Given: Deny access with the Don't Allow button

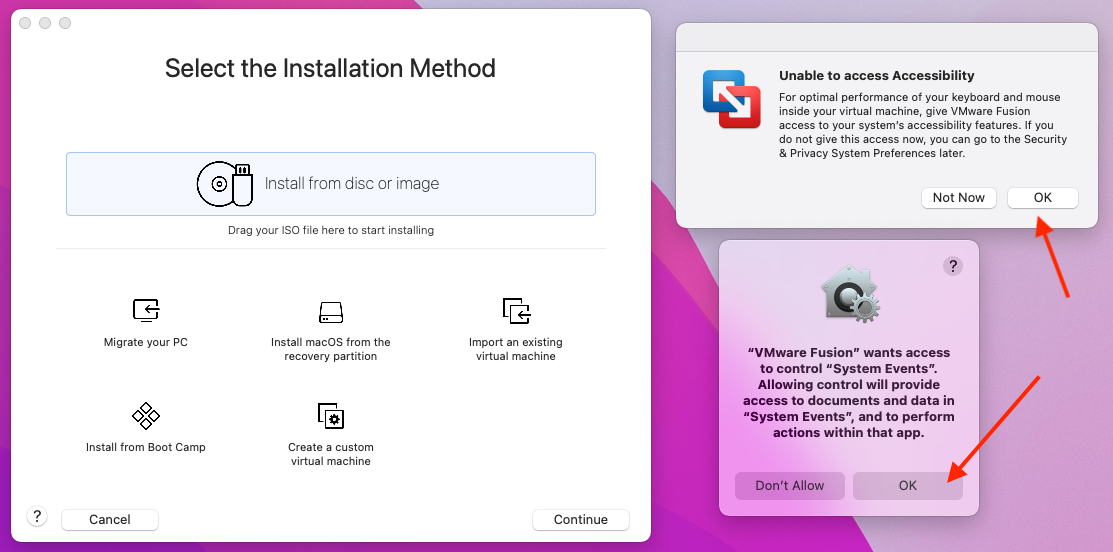Looking at the screenshot, I should click(x=789, y=486).
